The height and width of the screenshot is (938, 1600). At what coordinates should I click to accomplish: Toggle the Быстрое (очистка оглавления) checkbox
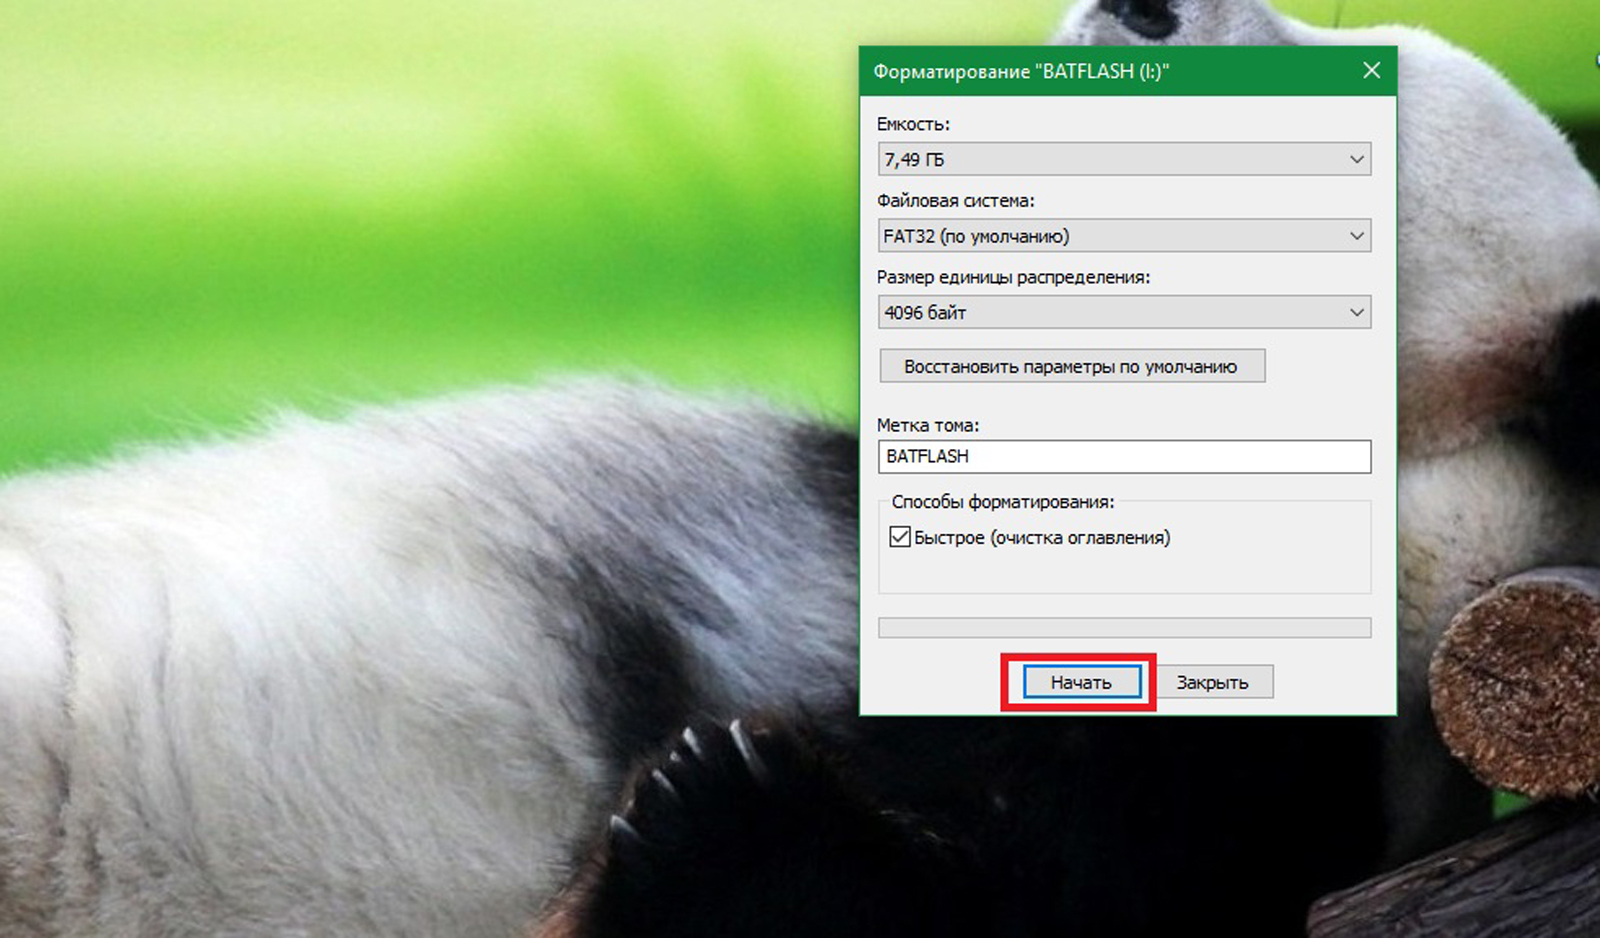point(900,537)
